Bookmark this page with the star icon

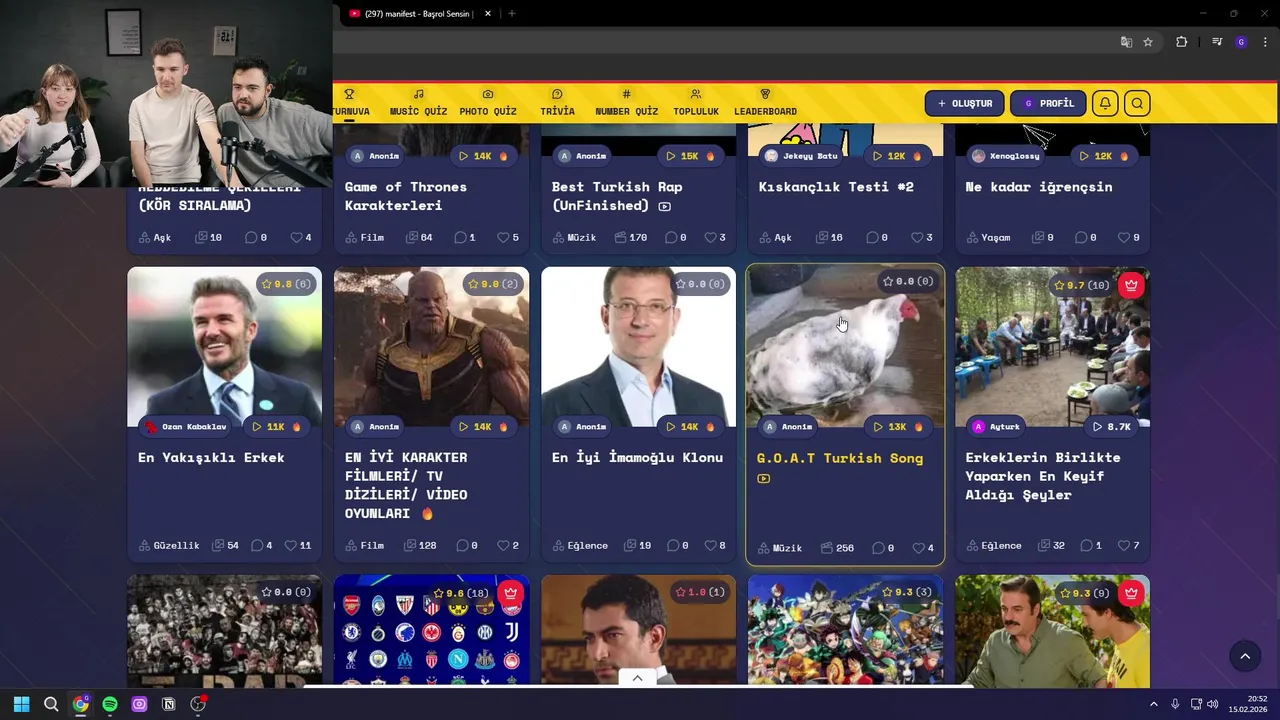click(x=1148, y=42)
